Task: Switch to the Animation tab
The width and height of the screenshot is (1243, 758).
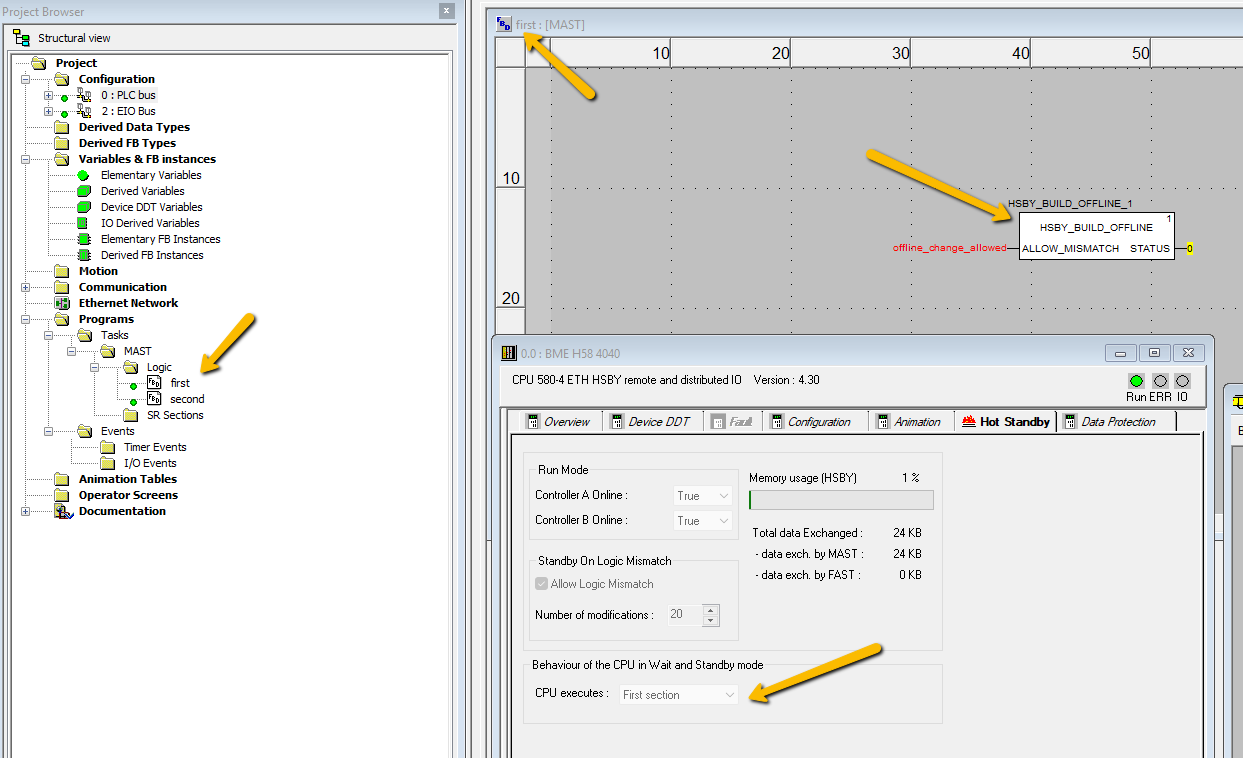Action: pos(910,422)
